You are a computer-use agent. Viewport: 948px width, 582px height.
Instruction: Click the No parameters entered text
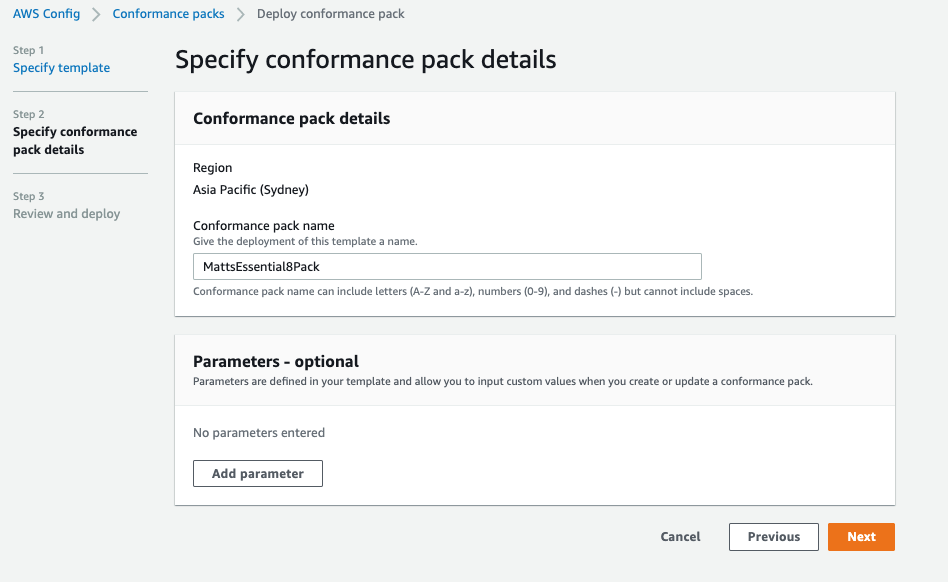click(259, 433)
